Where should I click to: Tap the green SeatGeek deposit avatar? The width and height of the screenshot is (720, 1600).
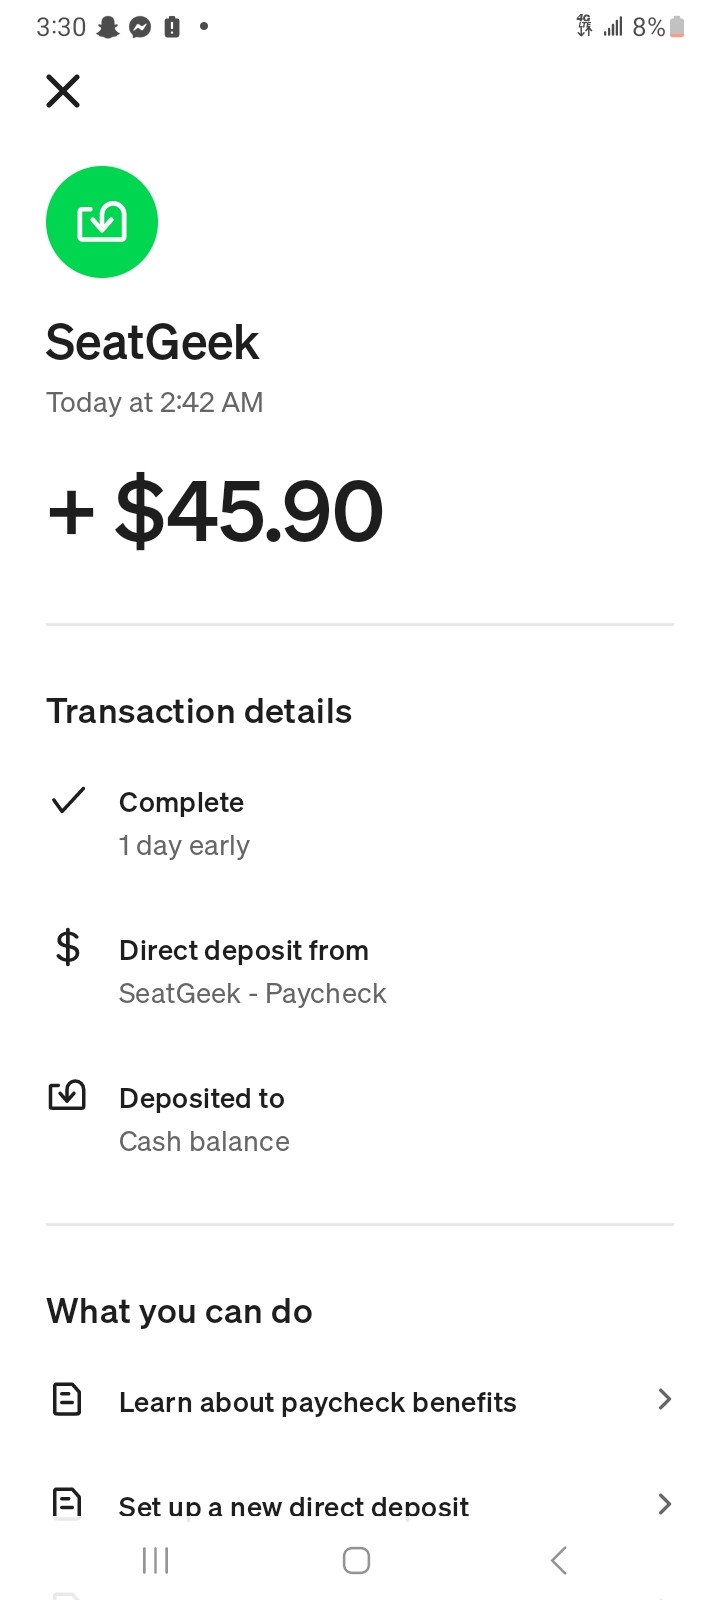(x=102, y=222)
